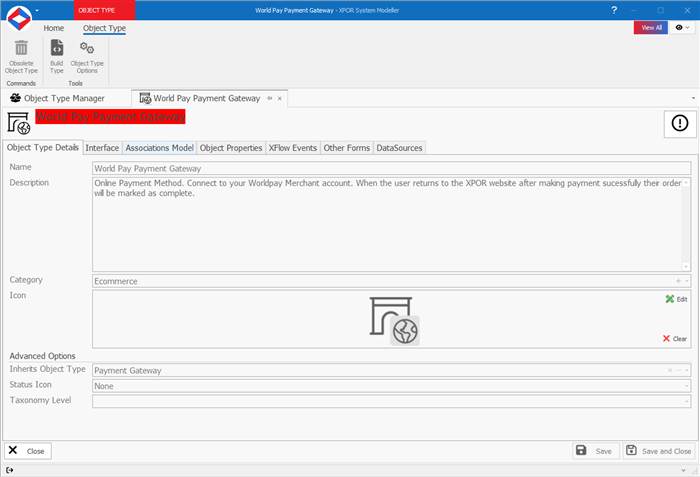
Task: Open the Other Forms tab
Action: tap(347, 148)
